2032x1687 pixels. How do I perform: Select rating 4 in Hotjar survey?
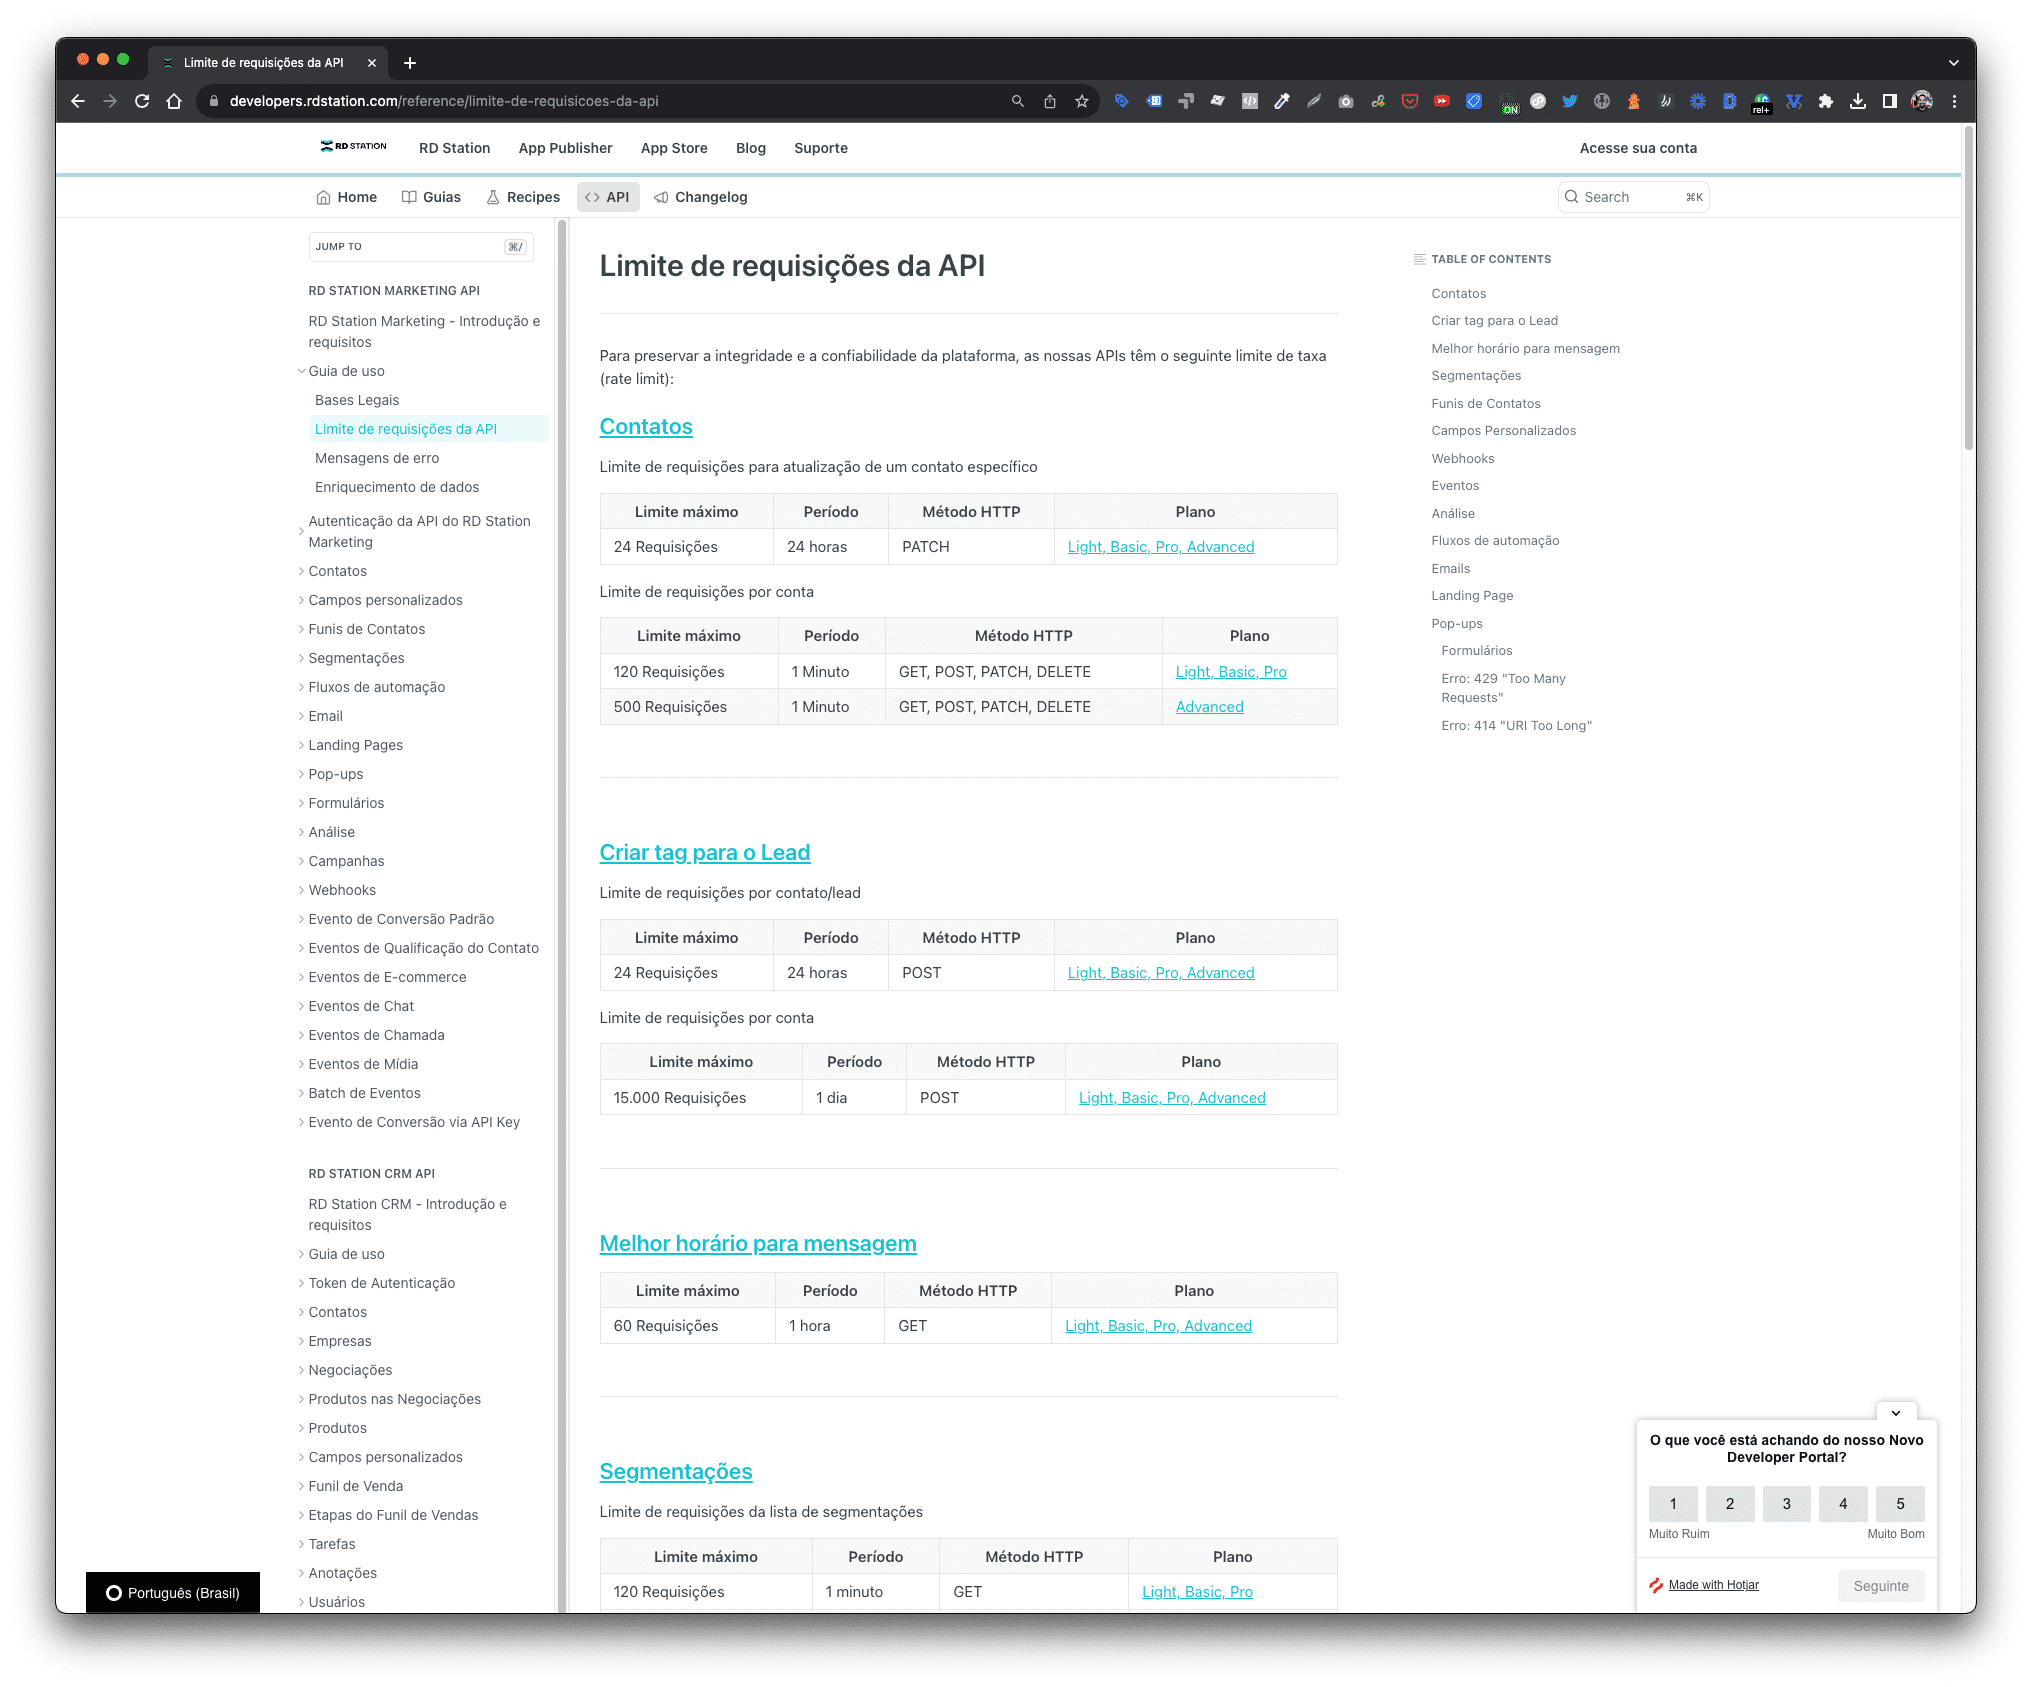pyautogui.click(x=1843, y=1503)
